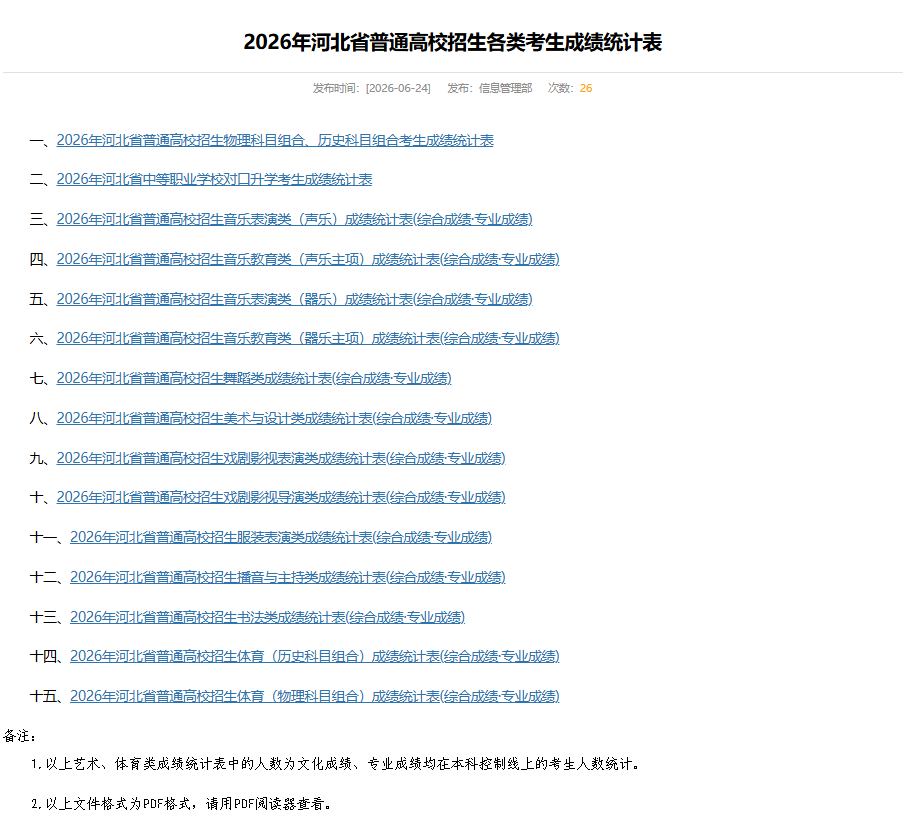Click note 2 about PDF格式
Screen dimensions: 918x828
[x=181, y=804]
